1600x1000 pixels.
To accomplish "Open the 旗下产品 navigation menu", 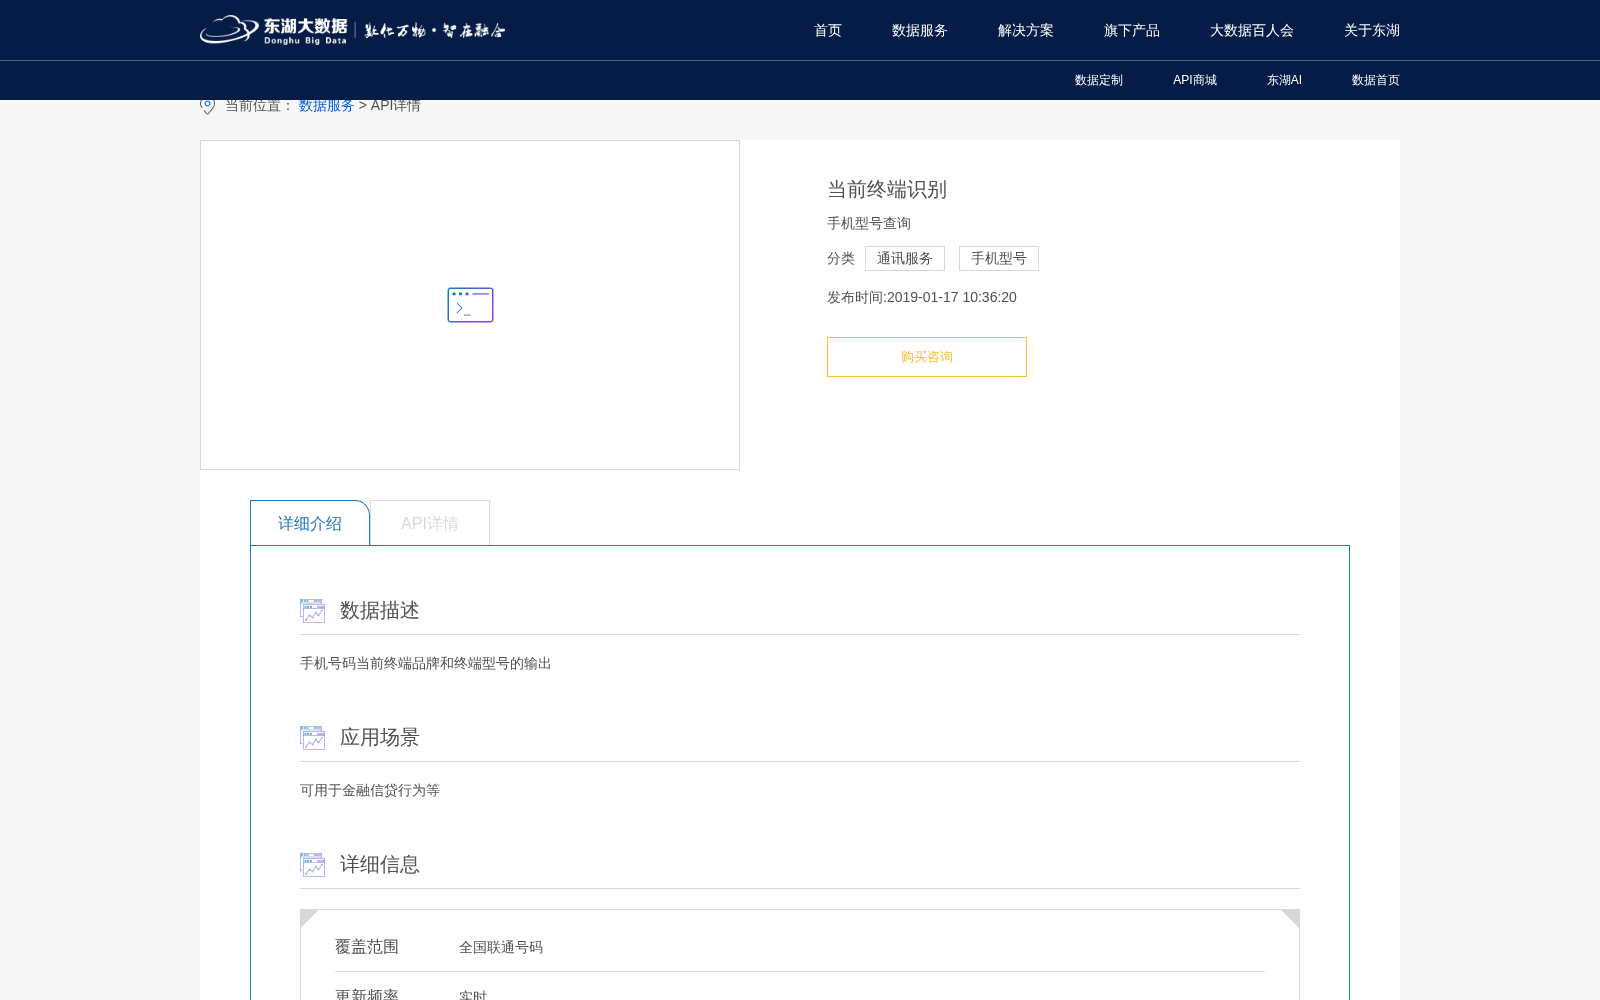I will click(x=1132, y=30).
